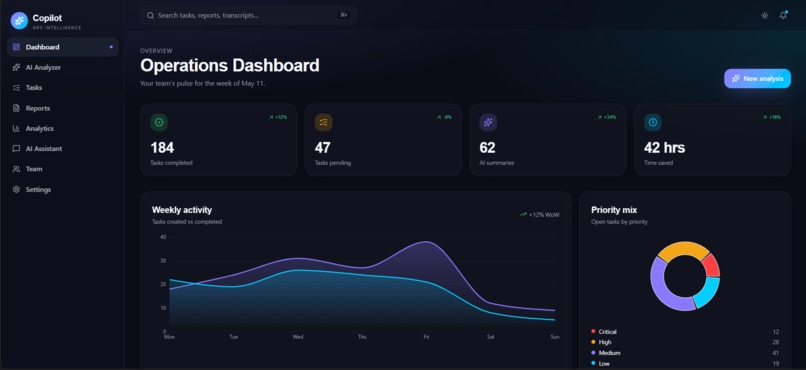Click the trend arrow icon beside +12% WoW
The image size is (806, 370).
click(523, 214)
